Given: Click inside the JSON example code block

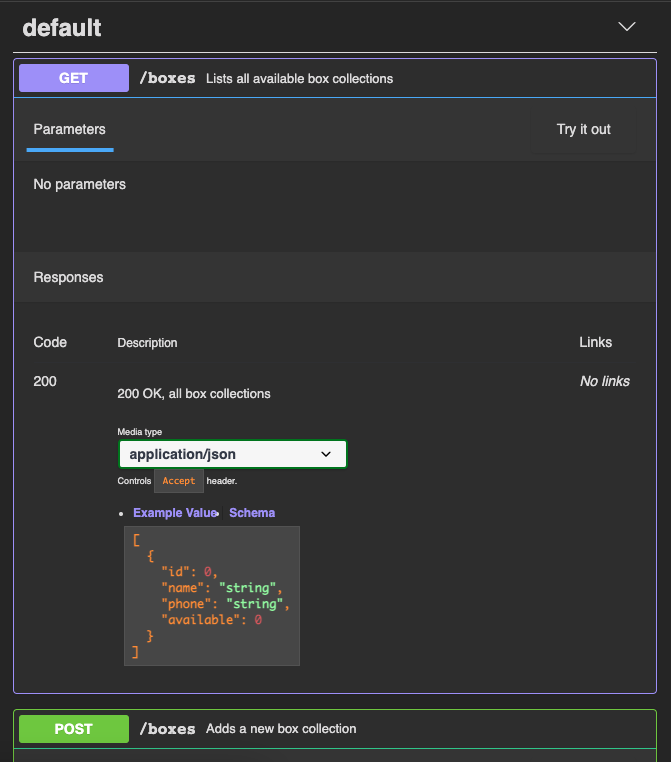Looking at the screenshot, I should click(211, 595).
